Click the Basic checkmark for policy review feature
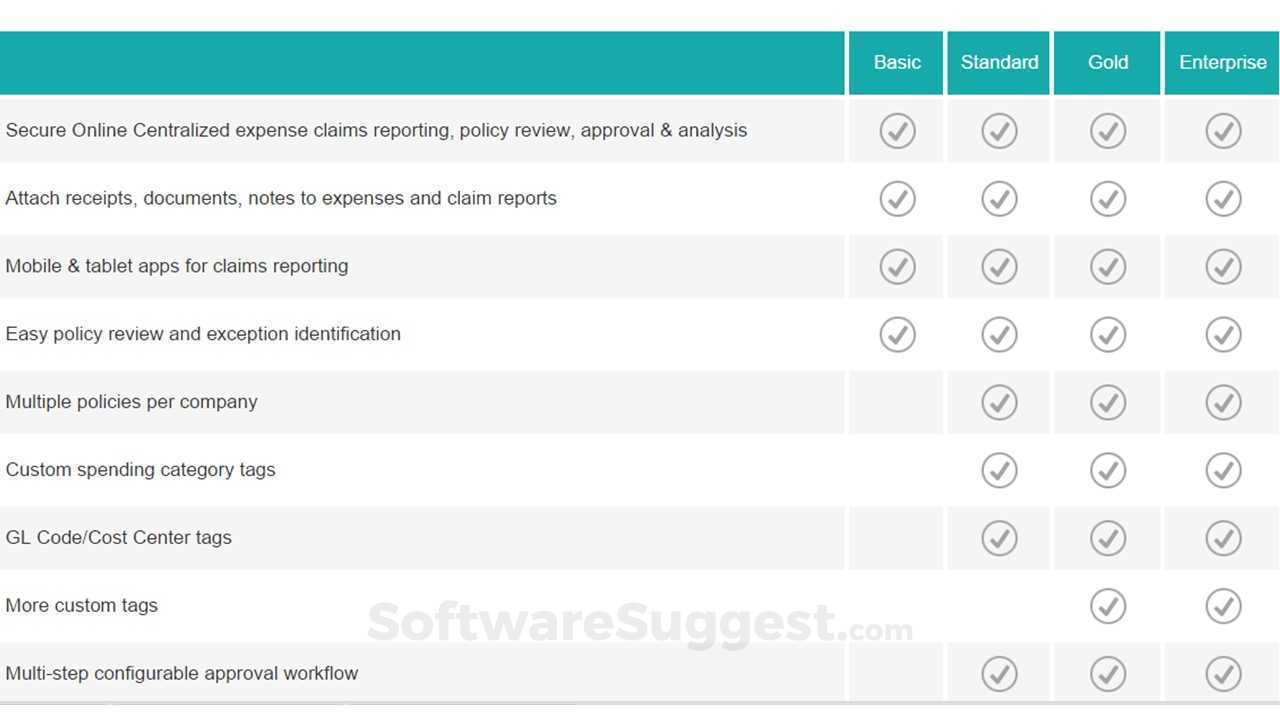1280x720 pixels. pos(896,334)
